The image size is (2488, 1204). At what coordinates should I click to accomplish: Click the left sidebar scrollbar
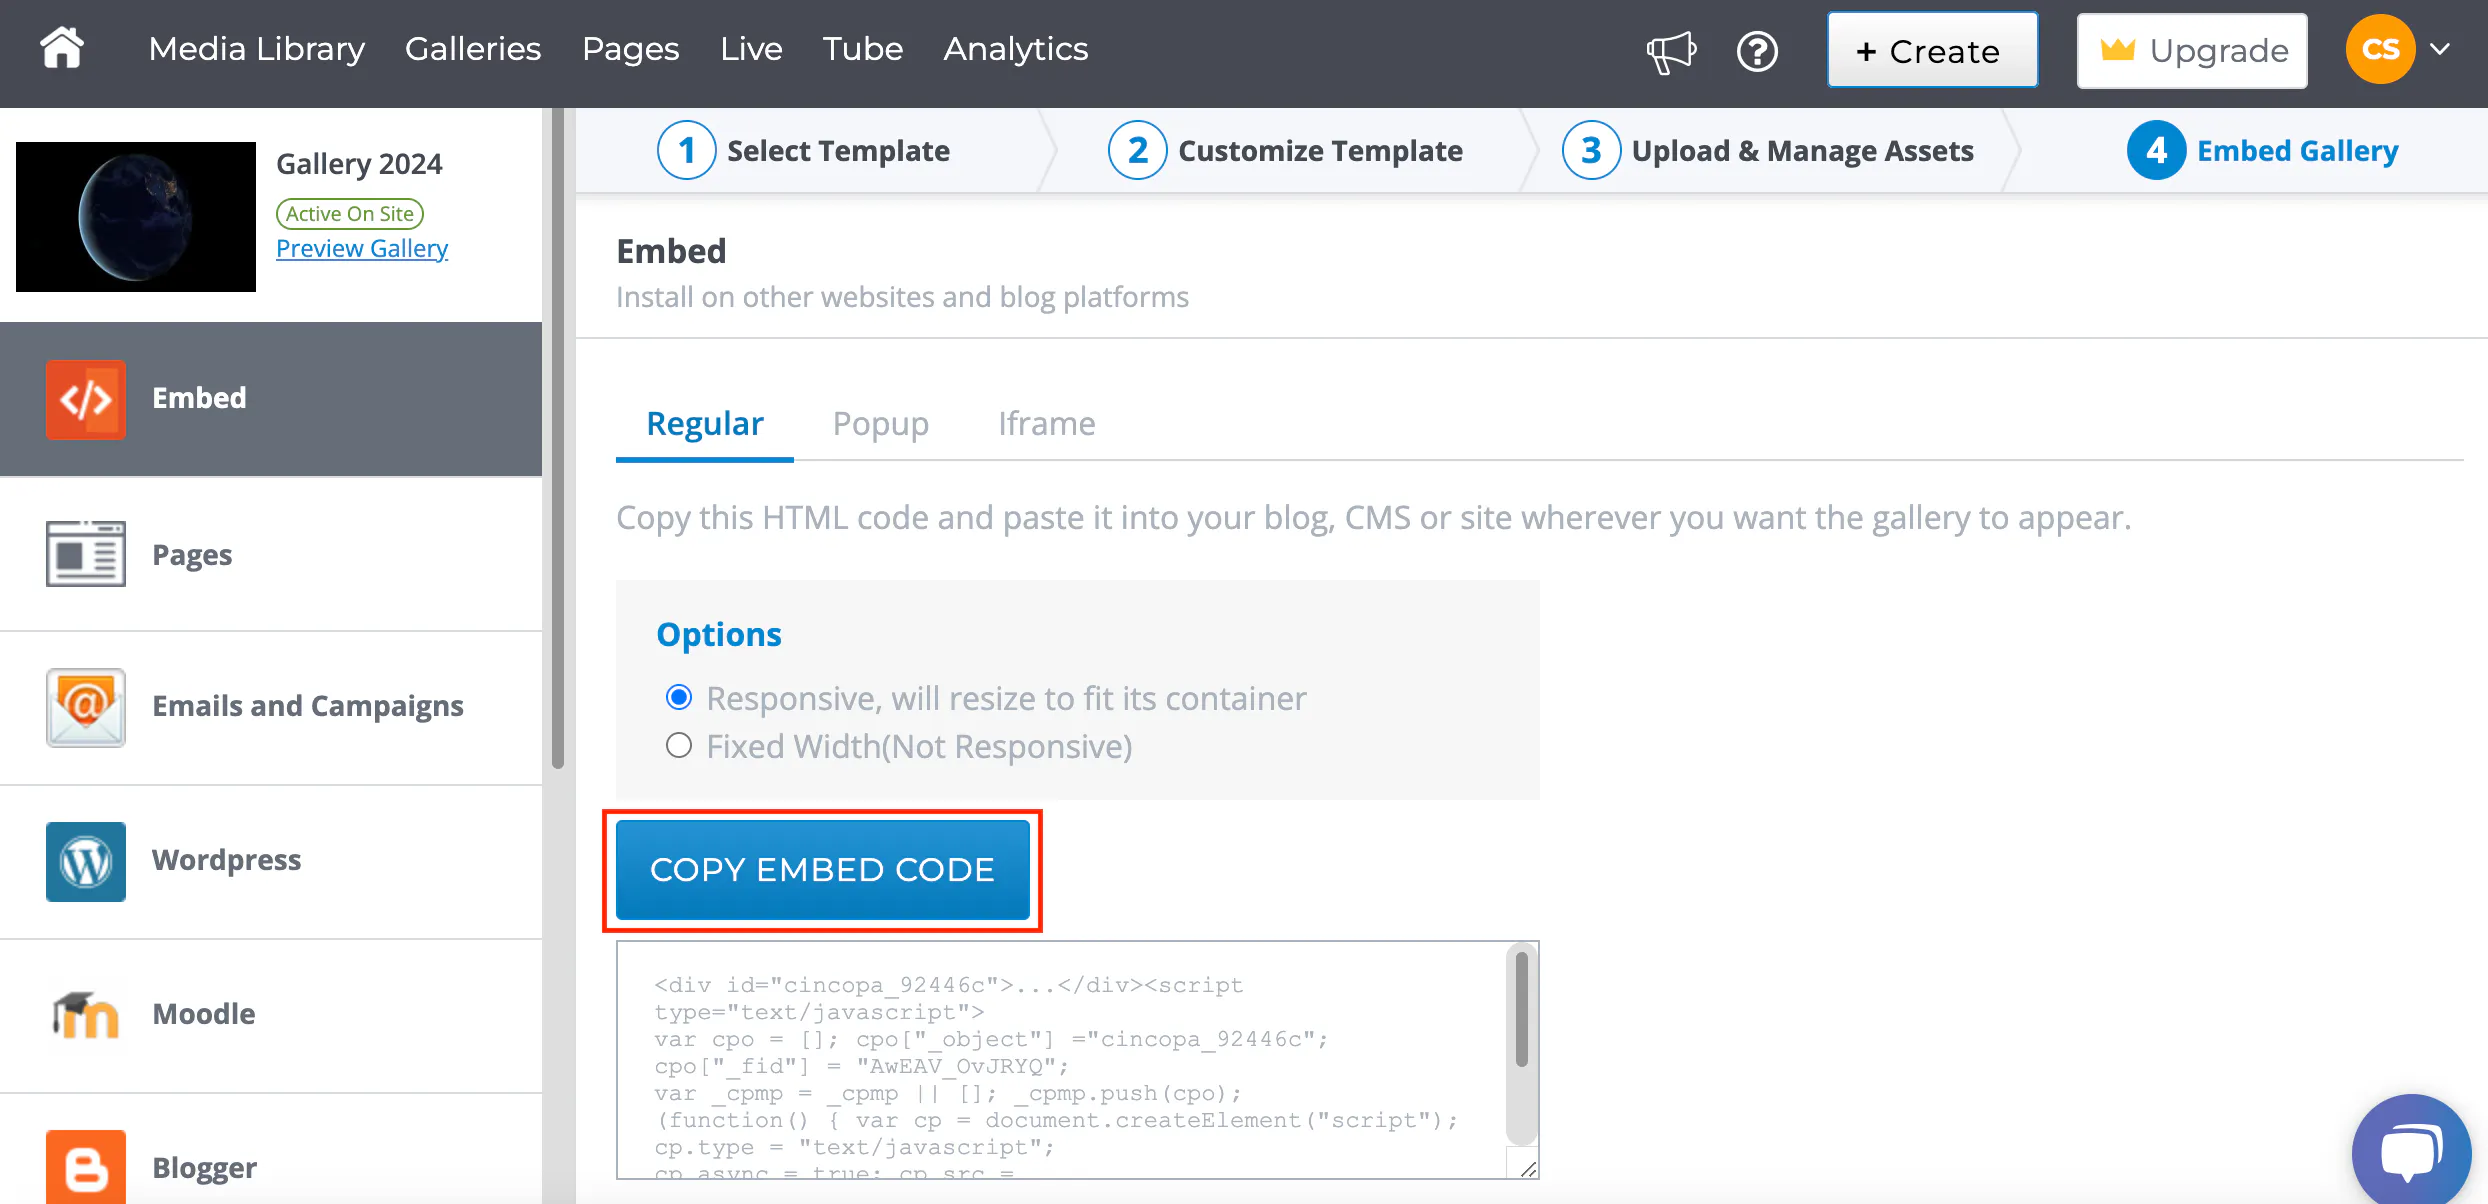[558, 438]
